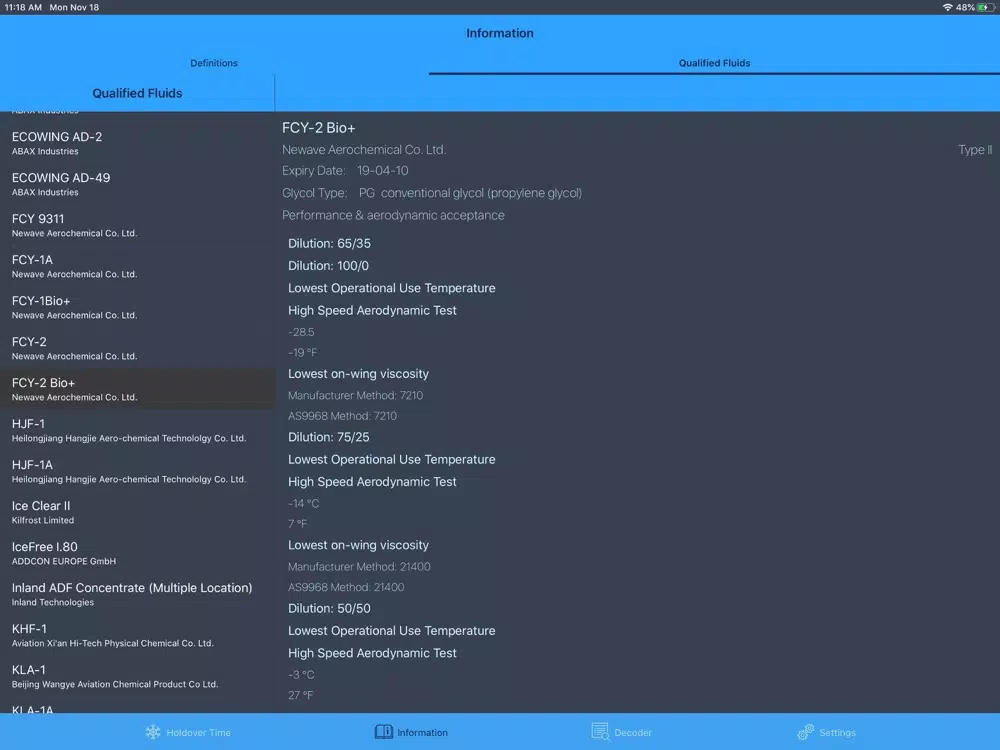Choose FCY-1A from fluid list
This screenshot has width=1000, height=750.
click(x=137, y=266)
